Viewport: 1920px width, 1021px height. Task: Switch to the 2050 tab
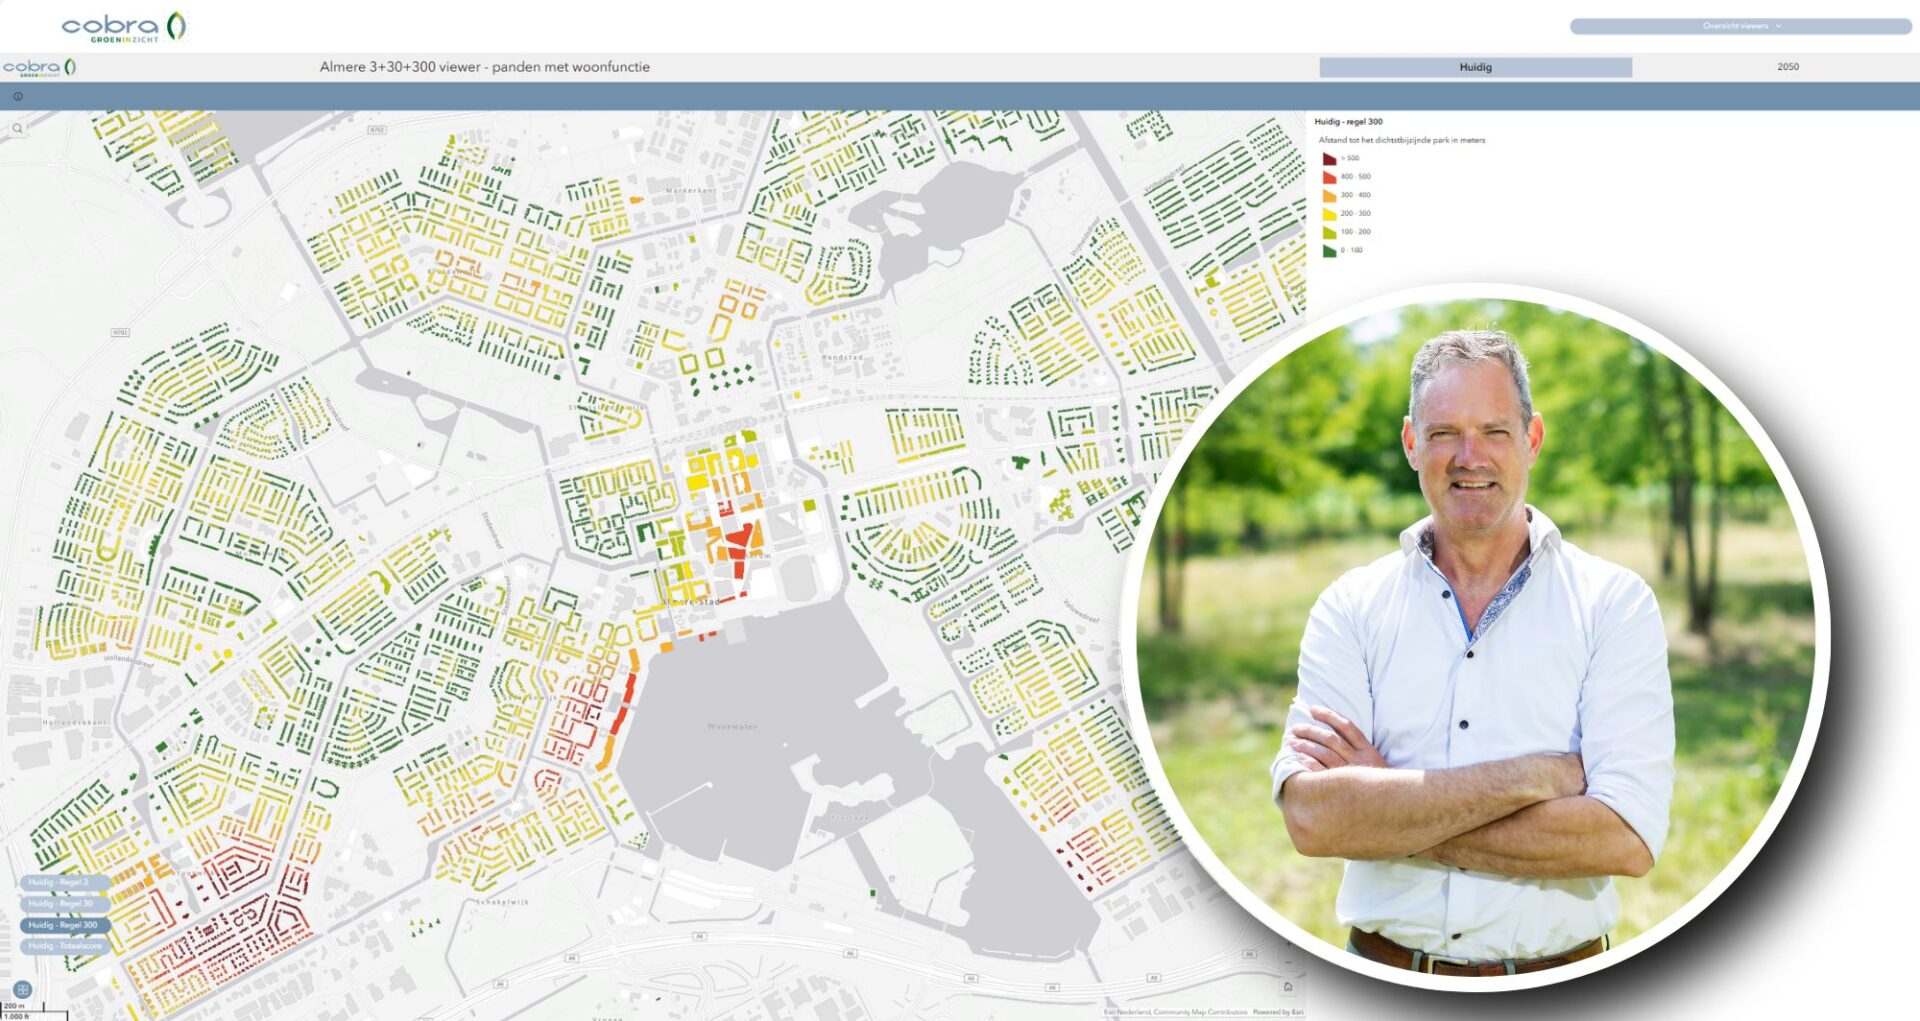click(1788, 67)
